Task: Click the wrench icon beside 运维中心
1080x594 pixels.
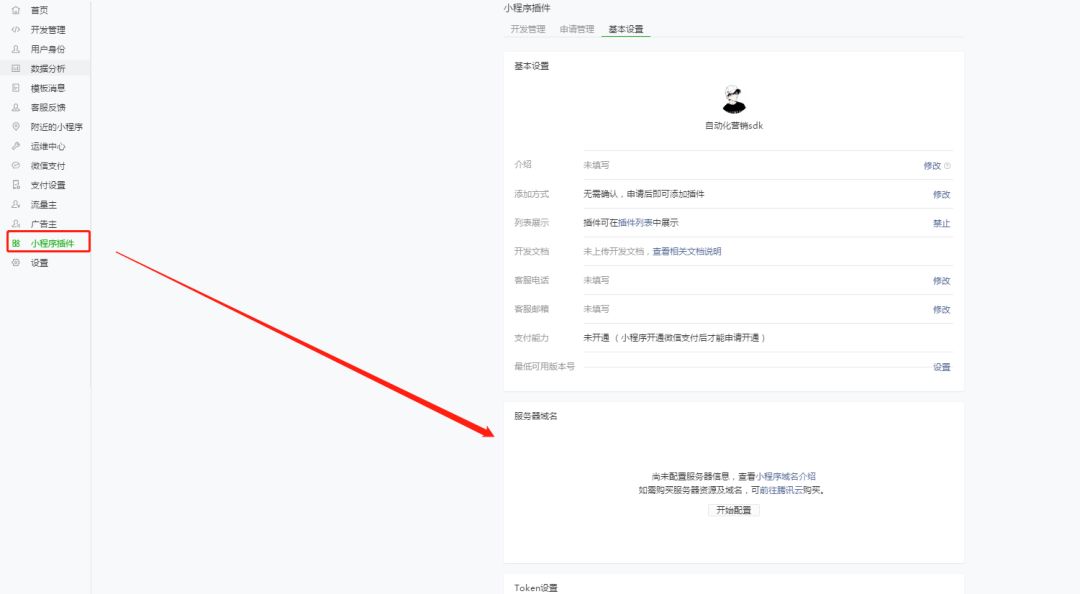Action: pyautogui.click(x=16, y=146)
